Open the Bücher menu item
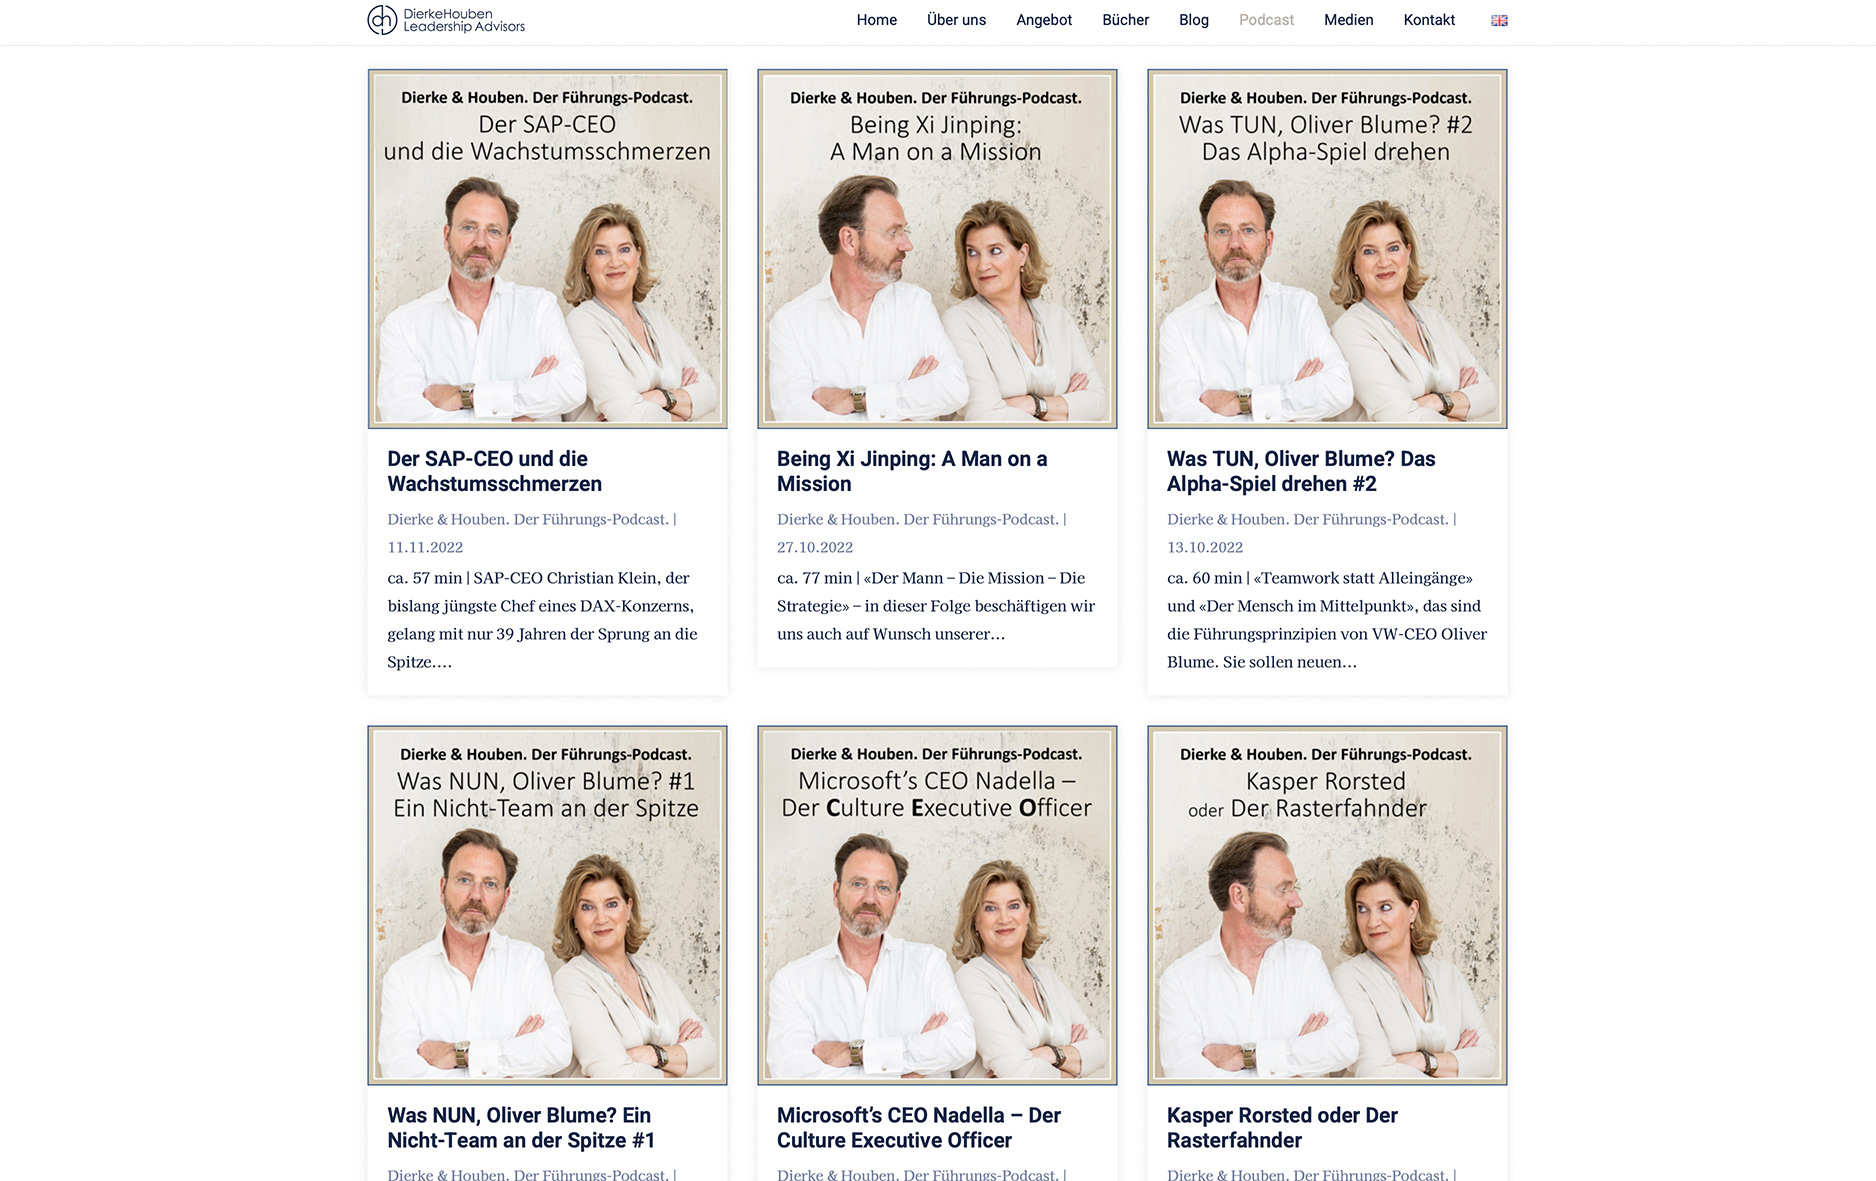Viewport: 1876px width, 1181px height. 1125,20
